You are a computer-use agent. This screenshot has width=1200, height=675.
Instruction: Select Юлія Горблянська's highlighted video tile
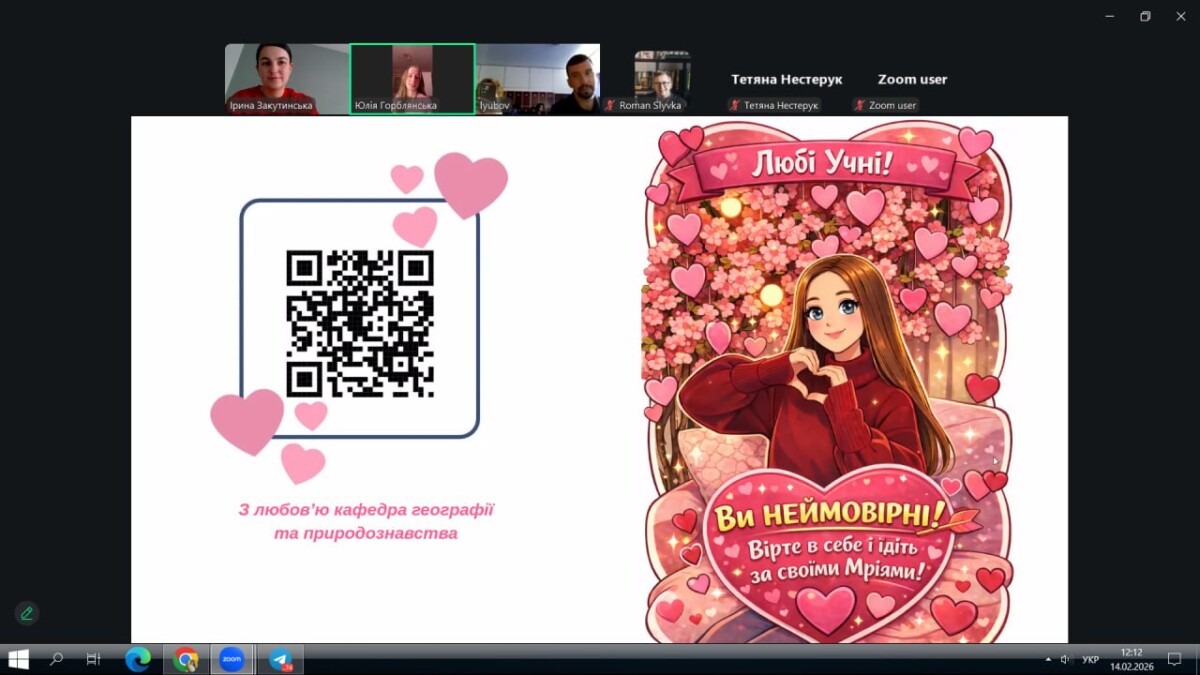pyautogui.click(x=411, y=78)
